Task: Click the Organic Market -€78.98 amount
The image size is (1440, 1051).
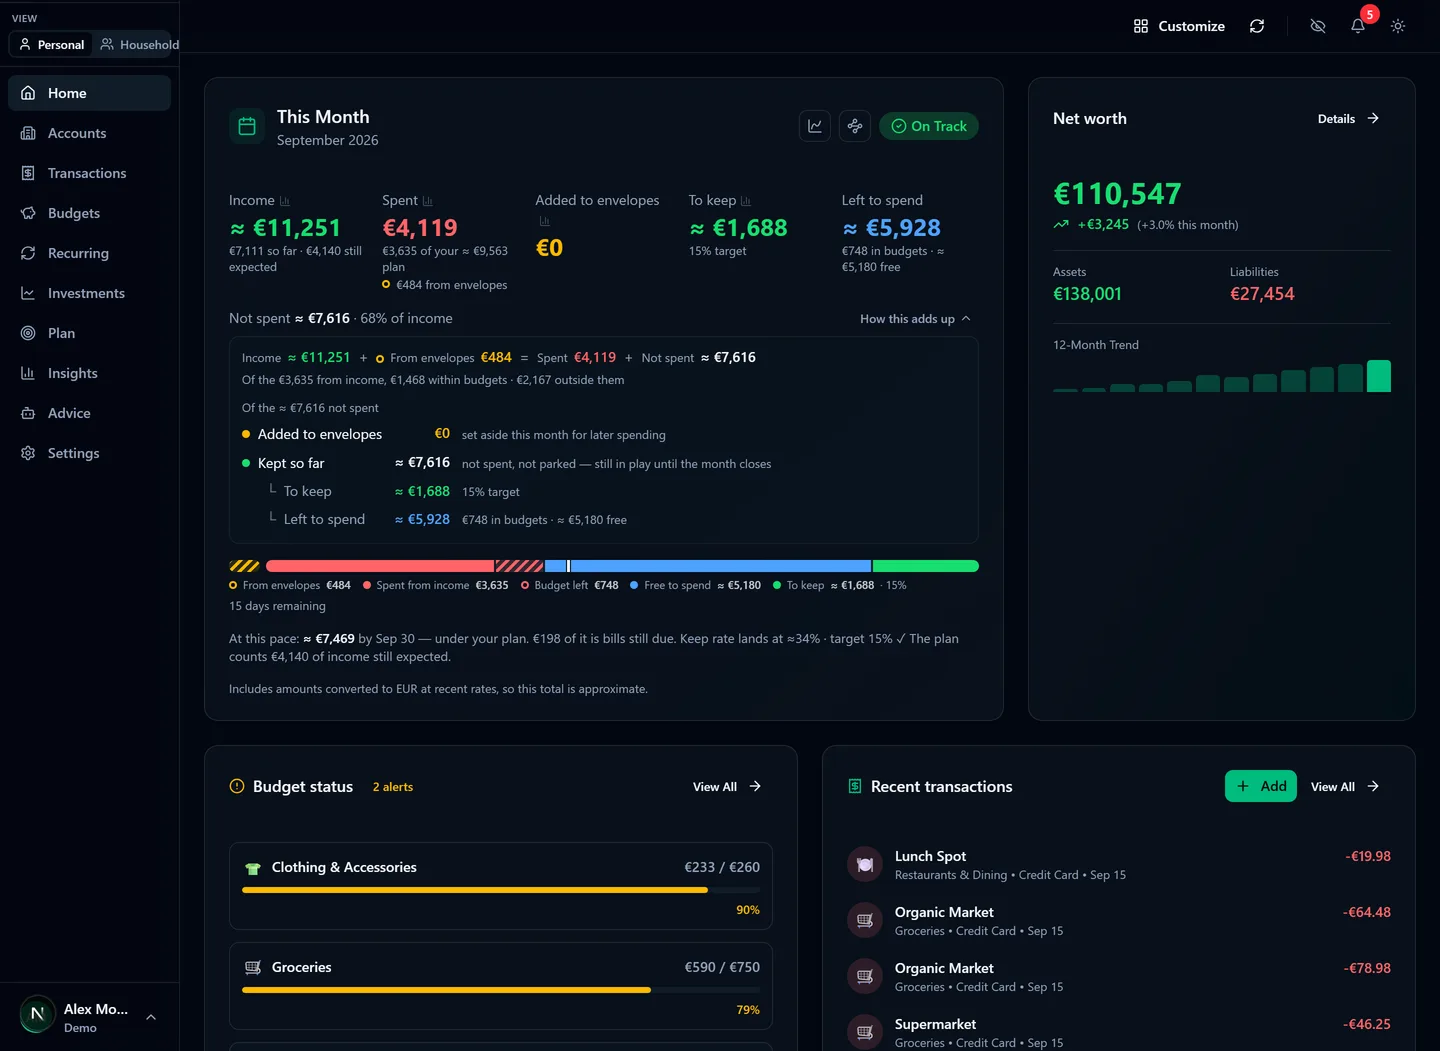Action: [x=1367, y=968]
